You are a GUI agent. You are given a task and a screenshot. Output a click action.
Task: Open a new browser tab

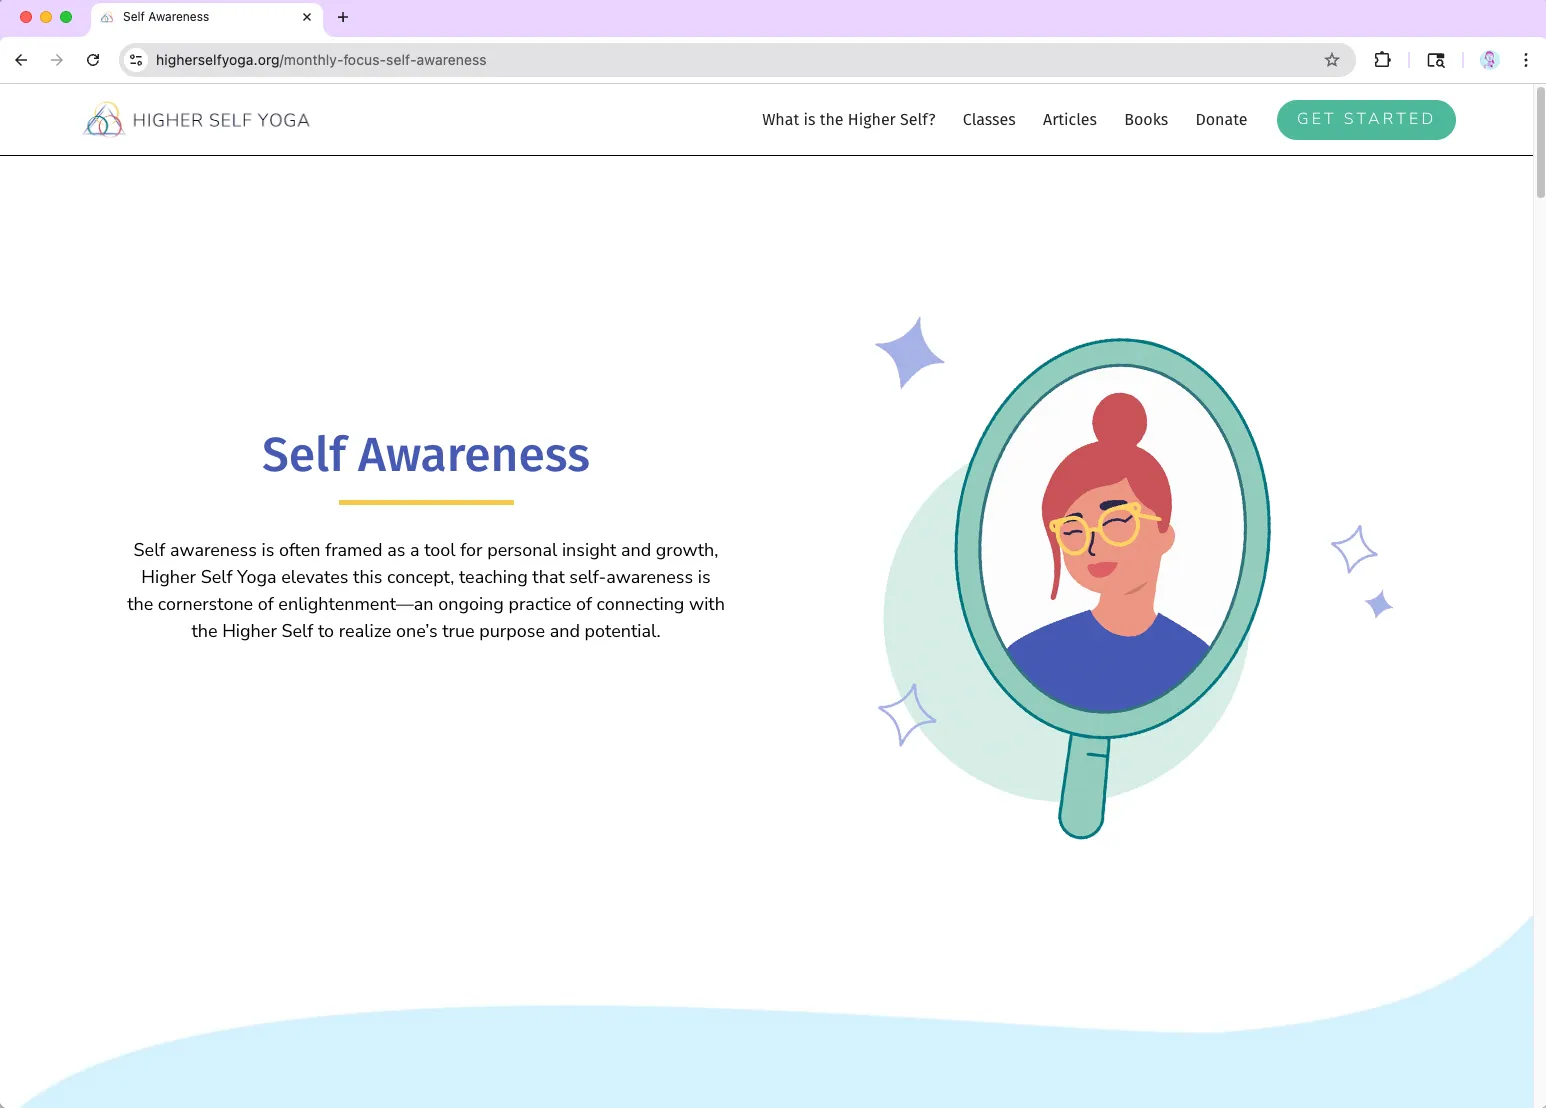343,17
